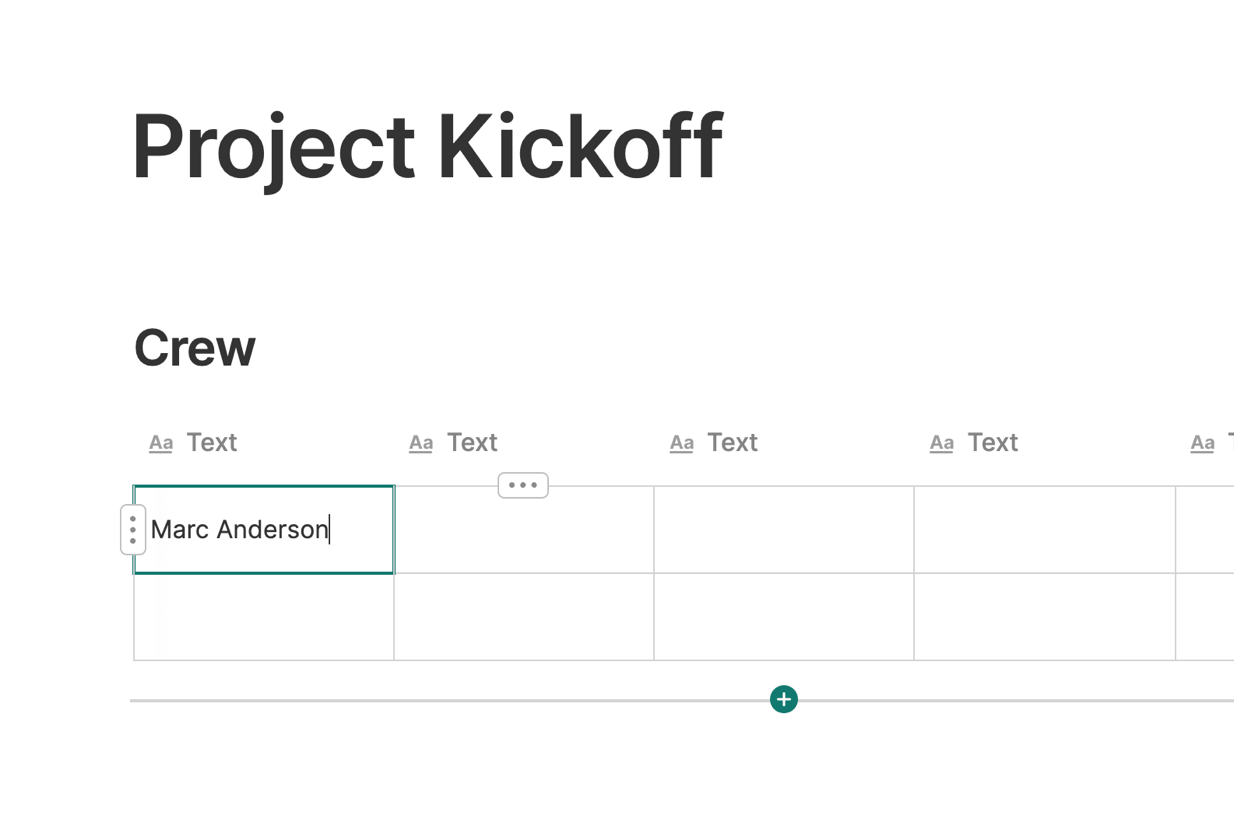1234x833 pixels.
Task: Select the second-row cell in the fifth column
Action: tap(1205, 617)
